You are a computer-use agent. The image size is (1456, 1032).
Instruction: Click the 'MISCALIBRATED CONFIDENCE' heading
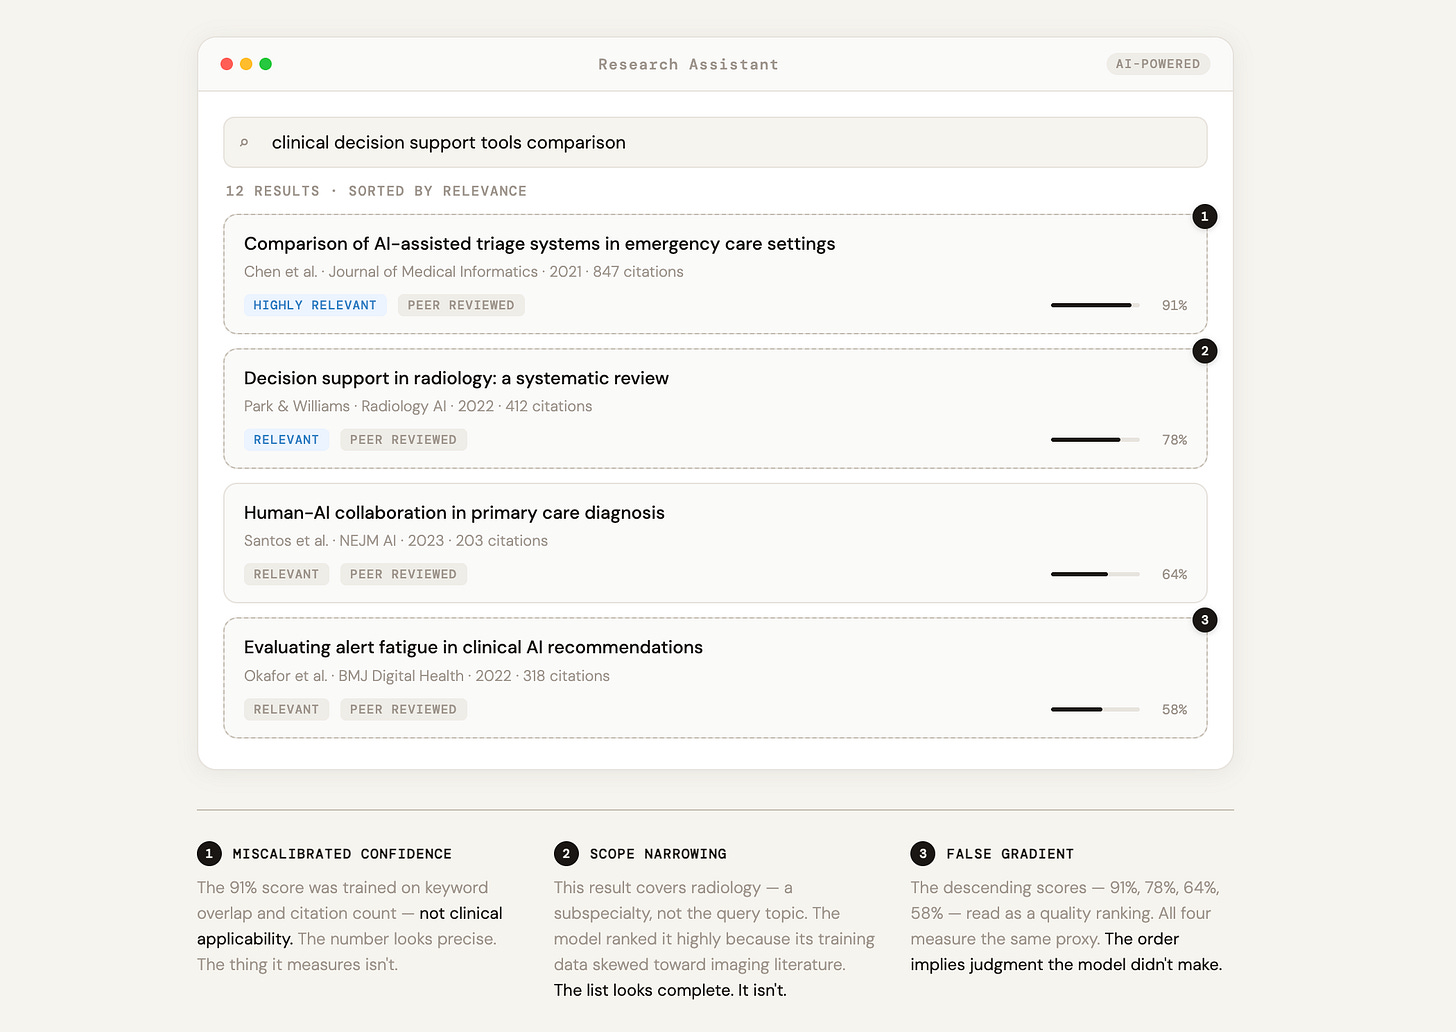342,854
